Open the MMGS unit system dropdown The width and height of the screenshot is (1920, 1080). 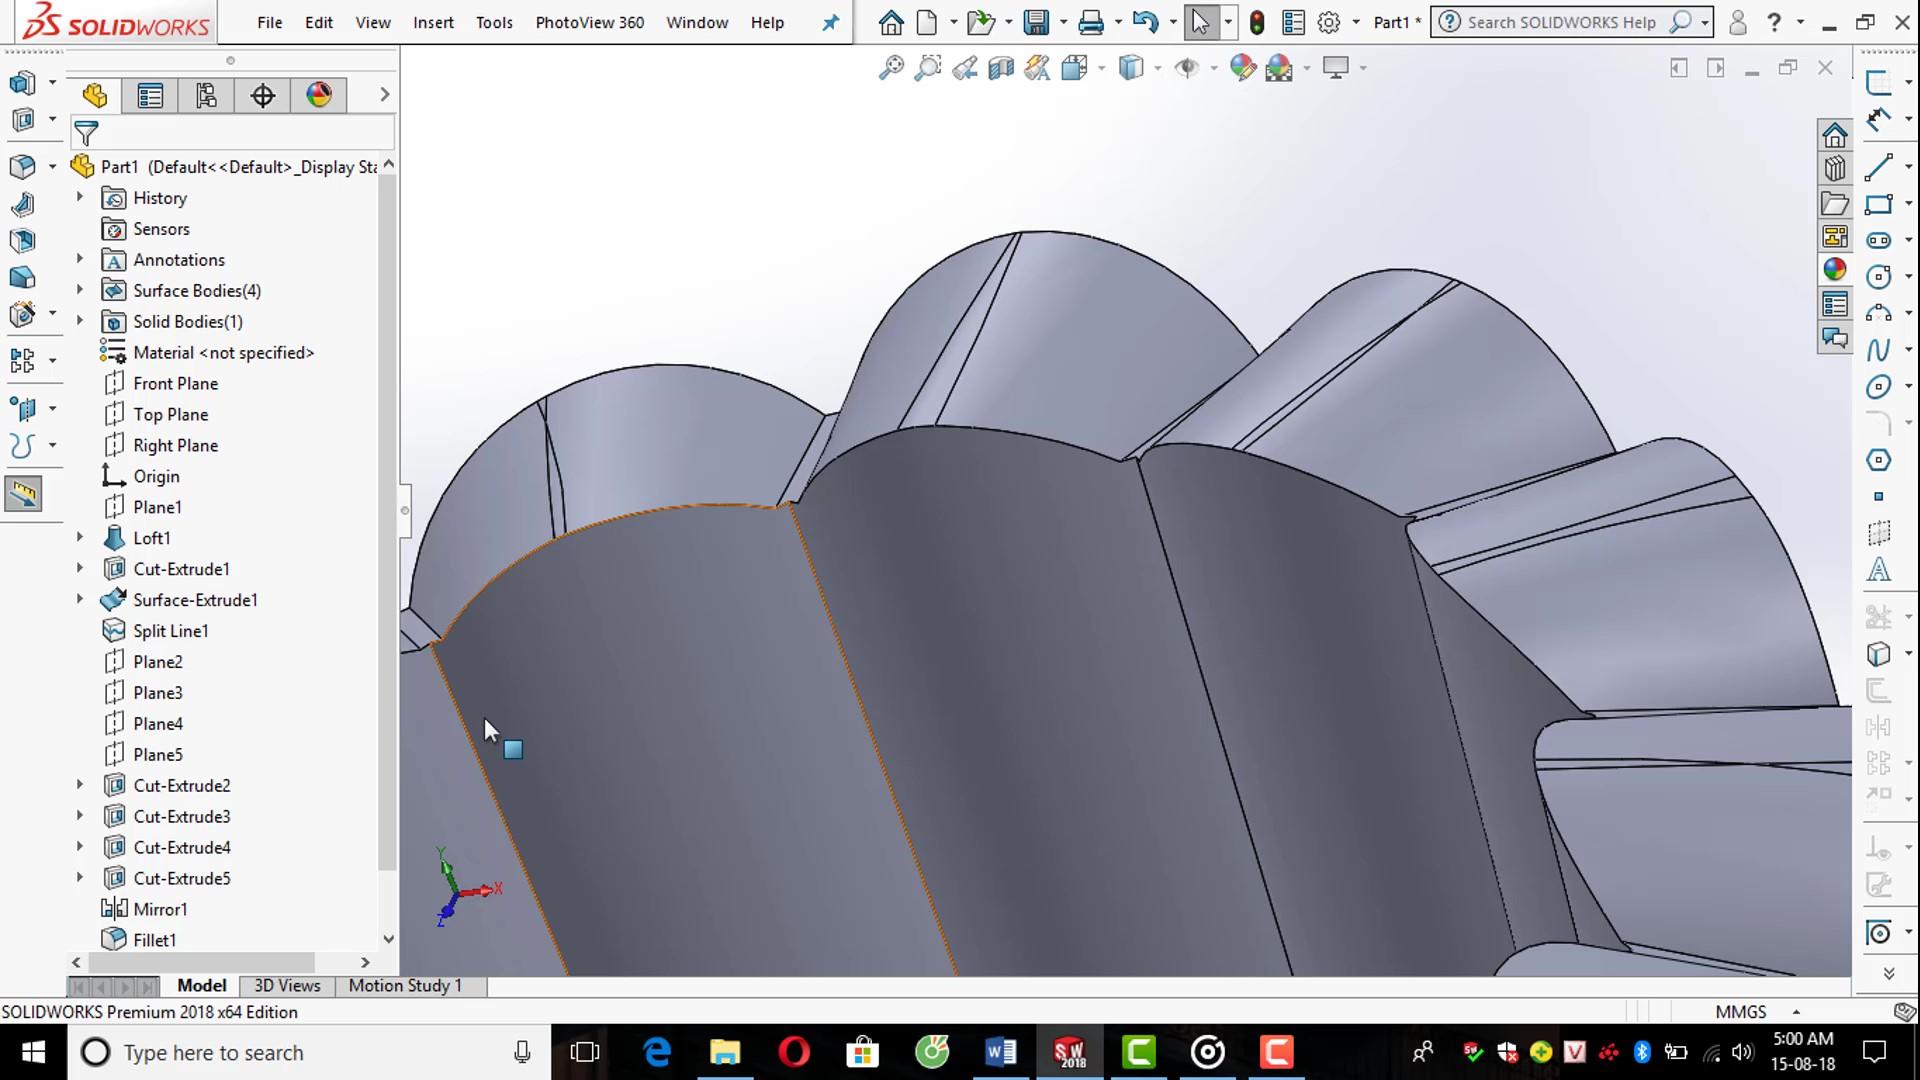(1796, 1012)
